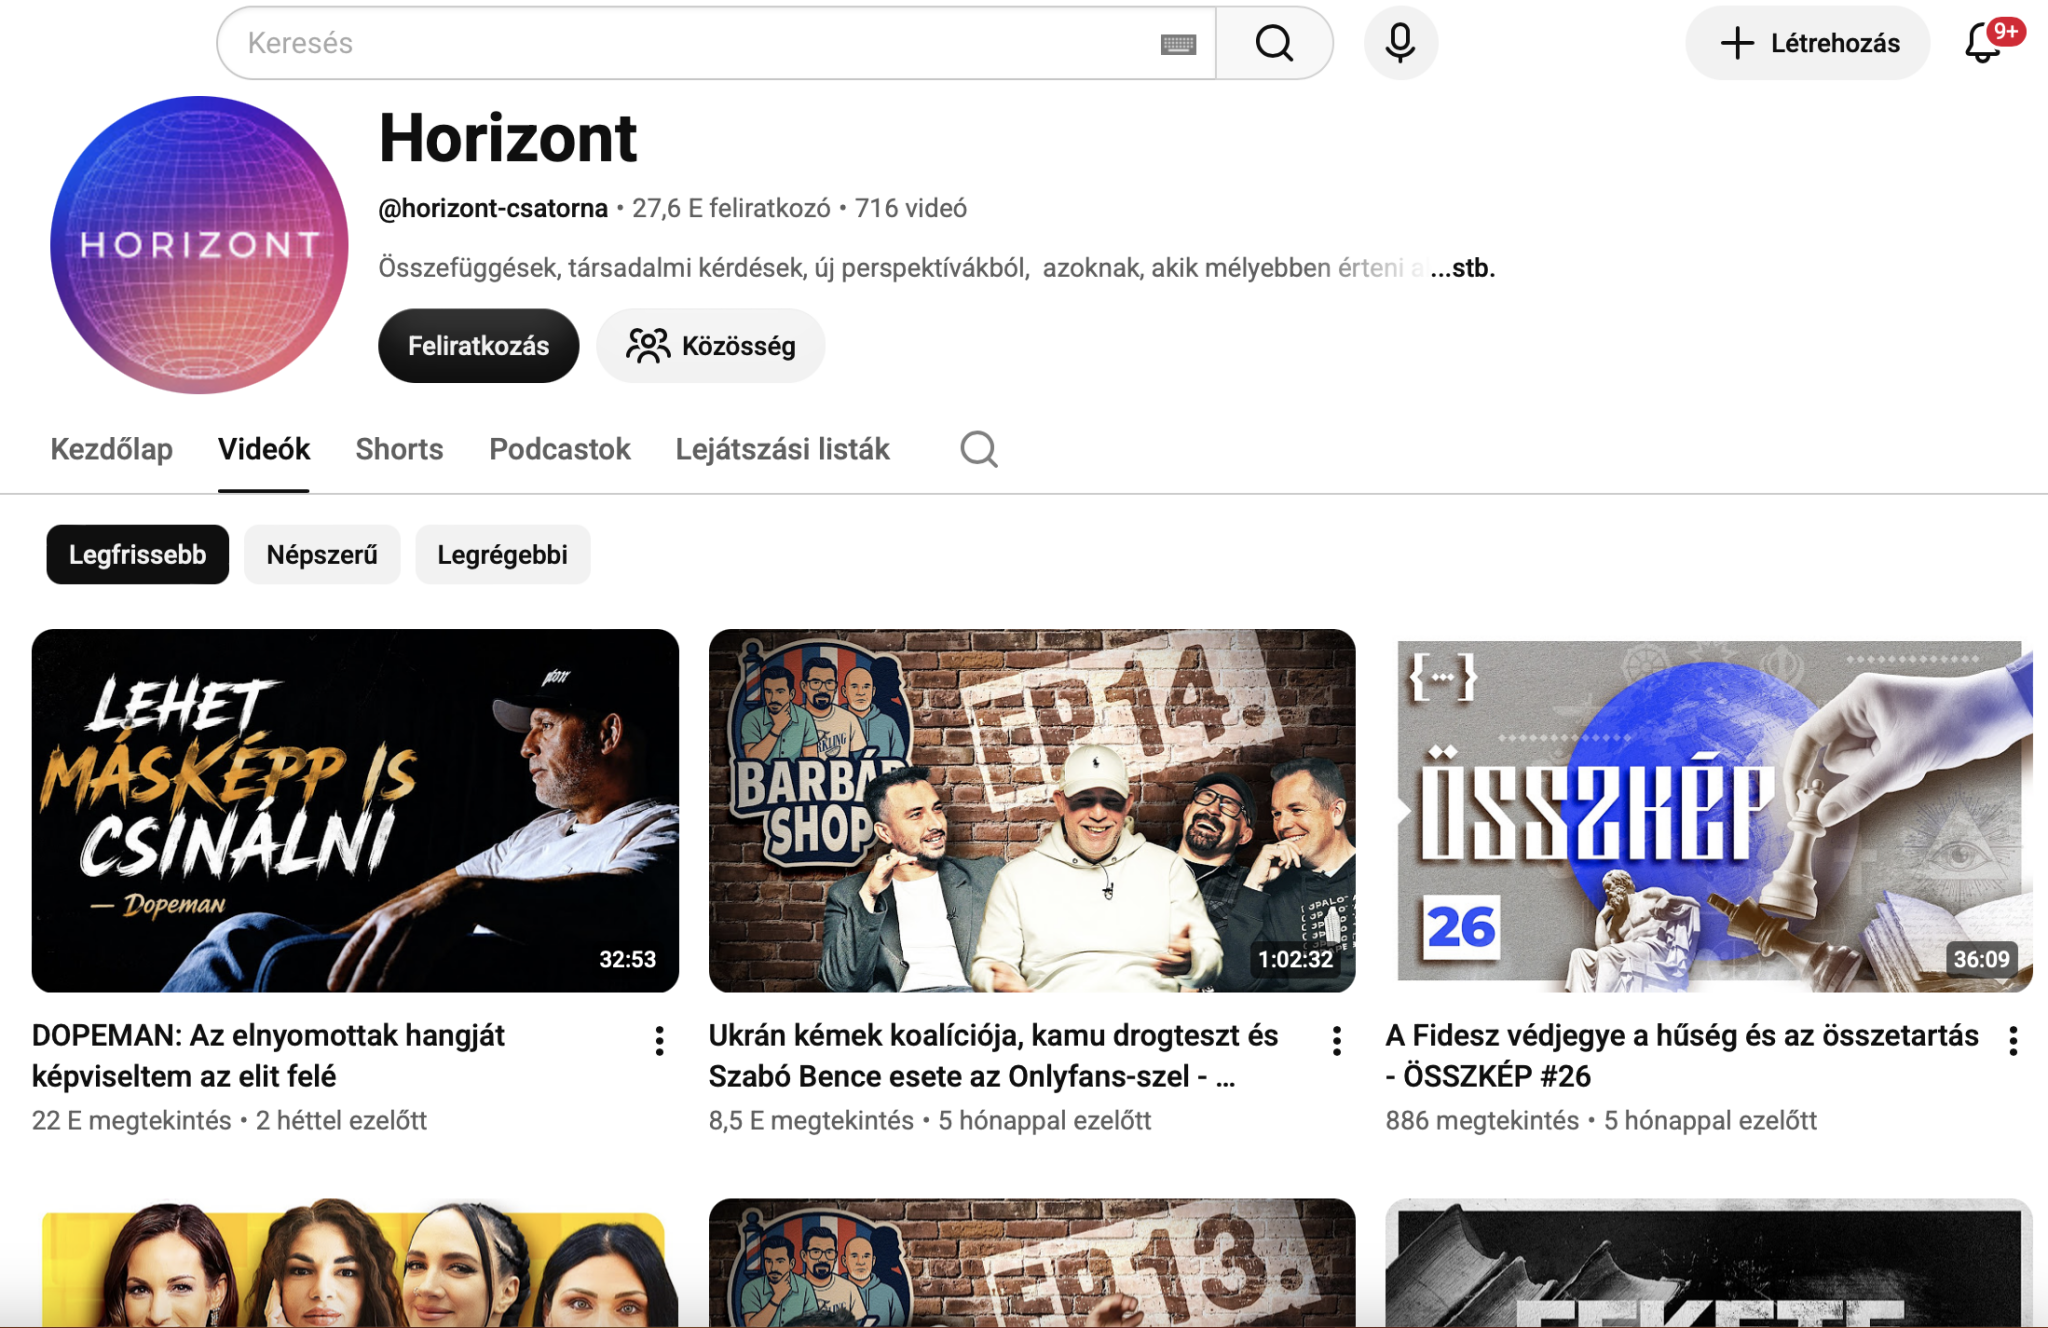The height and width of the screenshot is (1328, 2048).
Task: Sort by Legfrissebb chip
Action: click(x=138, y=555)
